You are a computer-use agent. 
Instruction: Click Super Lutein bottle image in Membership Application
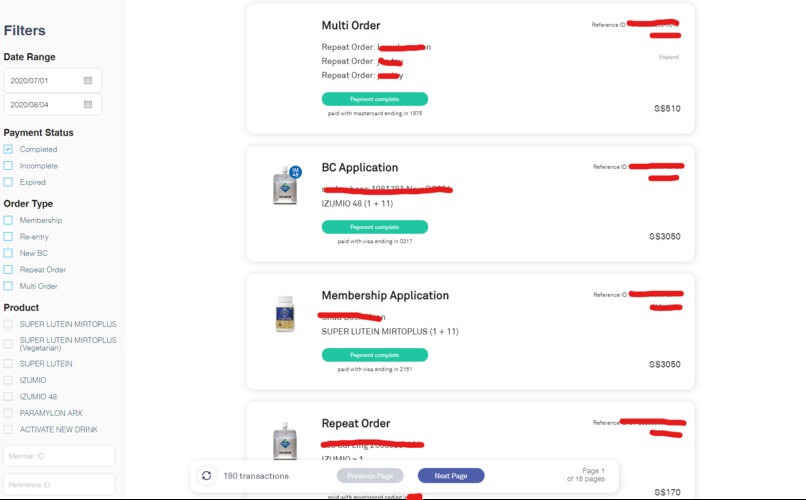[x=285, y=313]
